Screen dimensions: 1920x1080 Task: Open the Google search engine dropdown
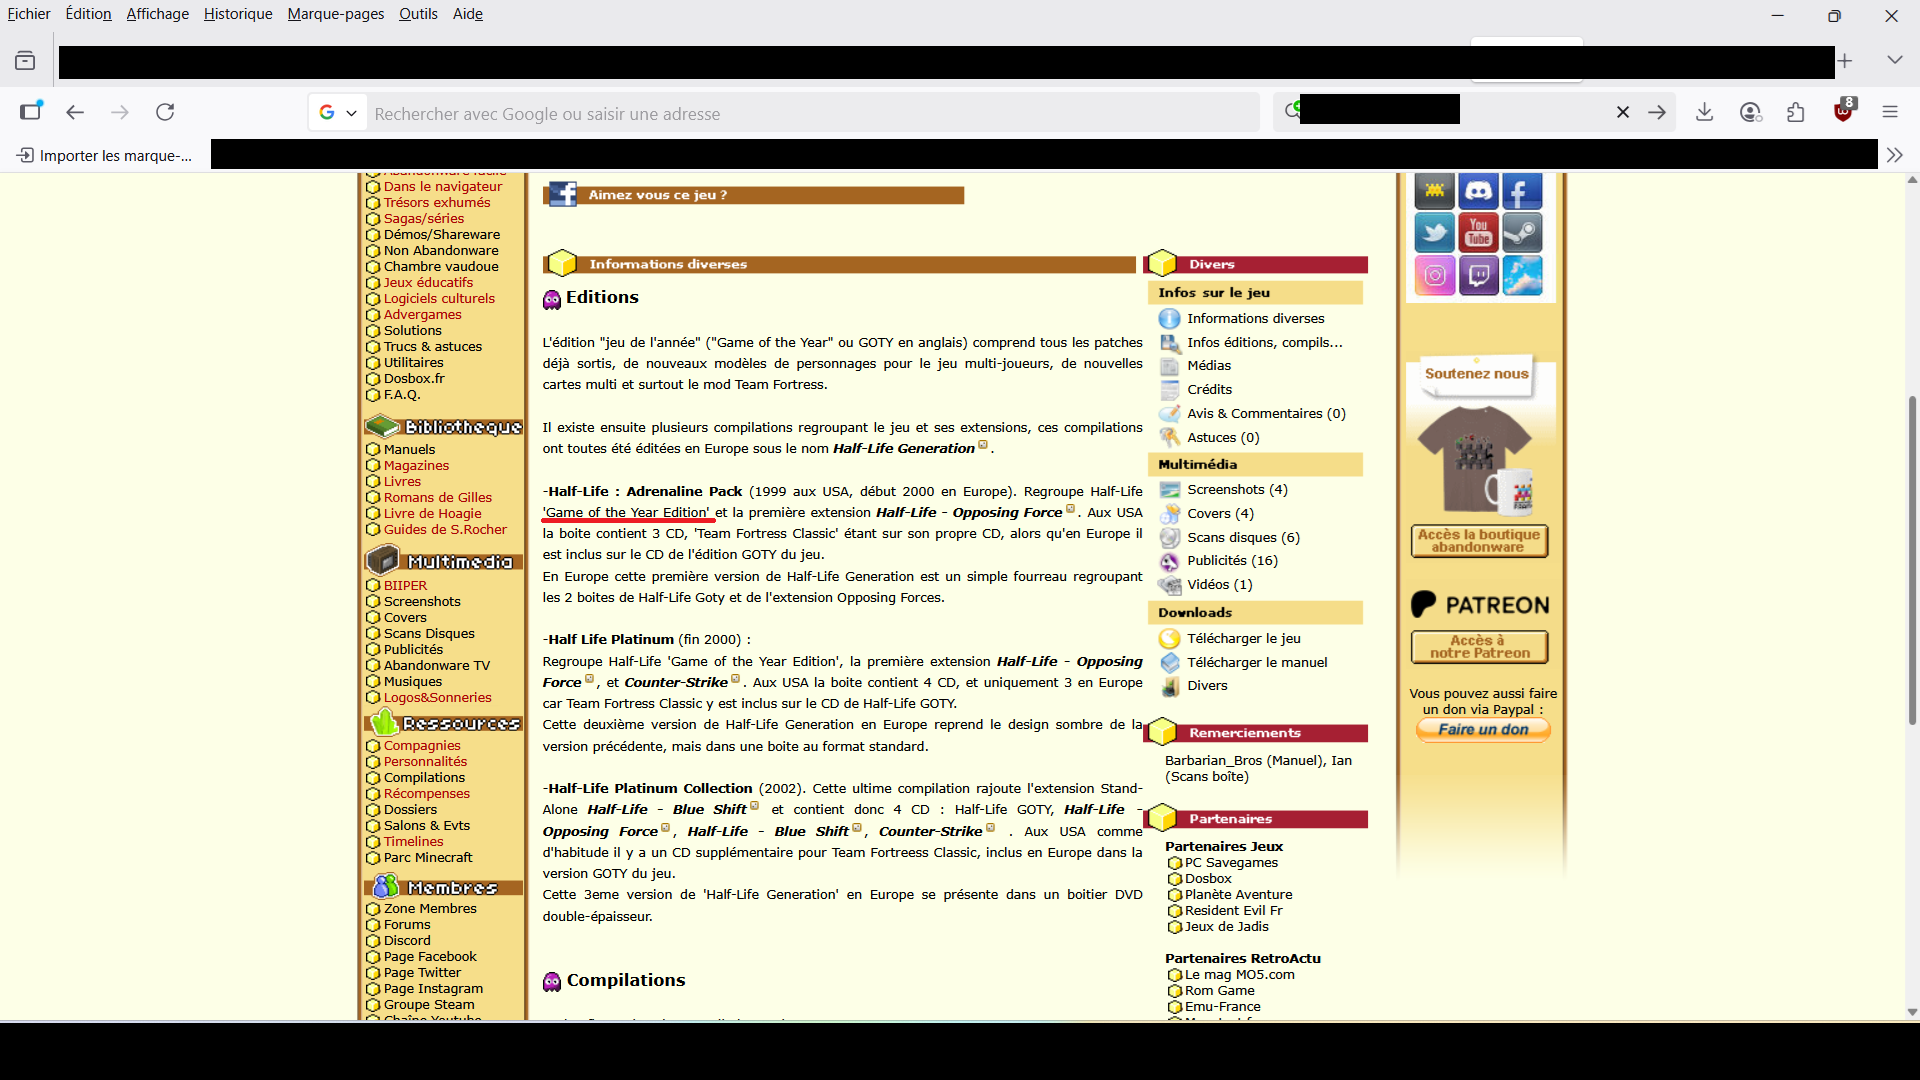pos(338,113)
